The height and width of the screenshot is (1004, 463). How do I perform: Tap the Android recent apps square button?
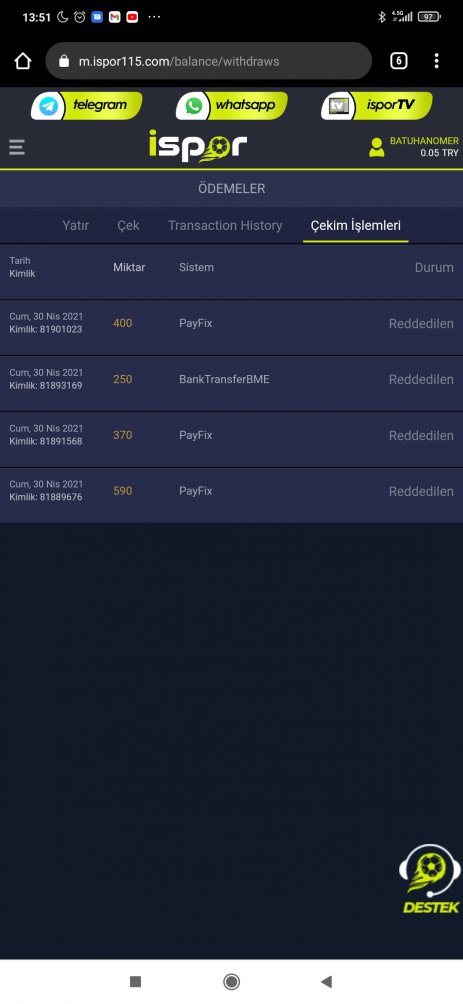pos(135,981)
